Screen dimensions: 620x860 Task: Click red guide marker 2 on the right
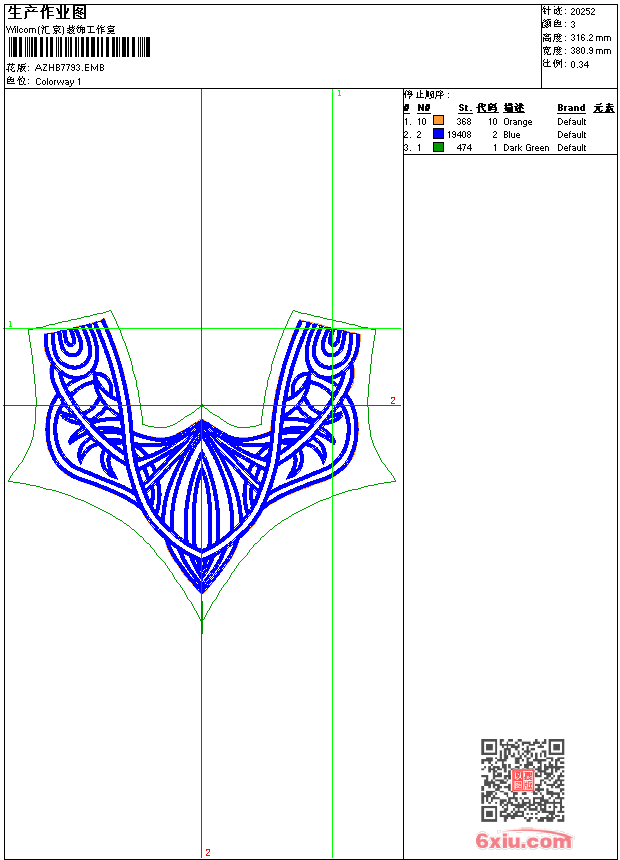click(x=393, y=400)
